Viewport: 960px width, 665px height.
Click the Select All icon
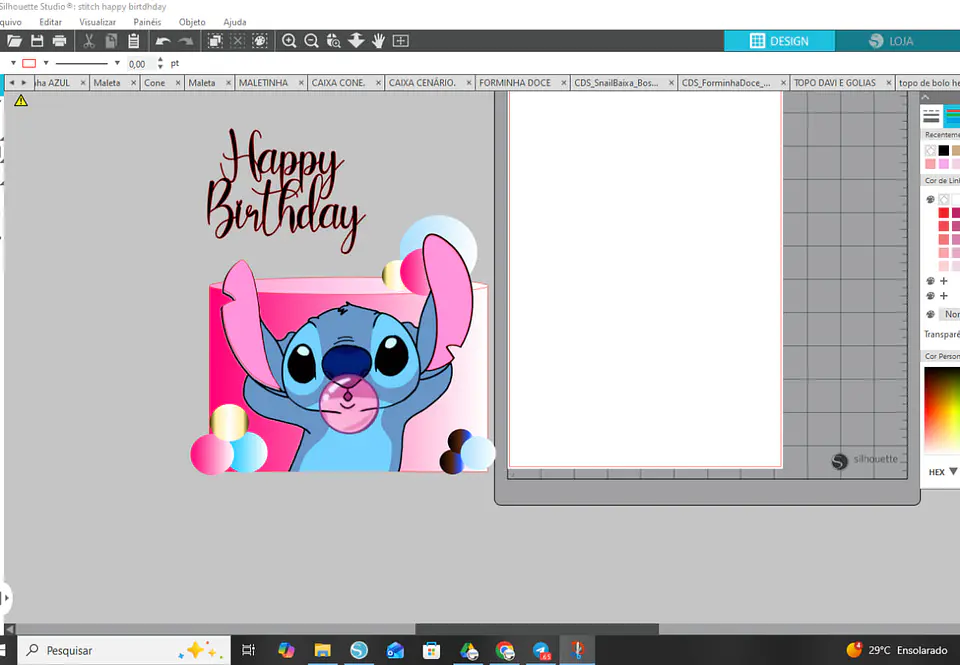(215, 41)
